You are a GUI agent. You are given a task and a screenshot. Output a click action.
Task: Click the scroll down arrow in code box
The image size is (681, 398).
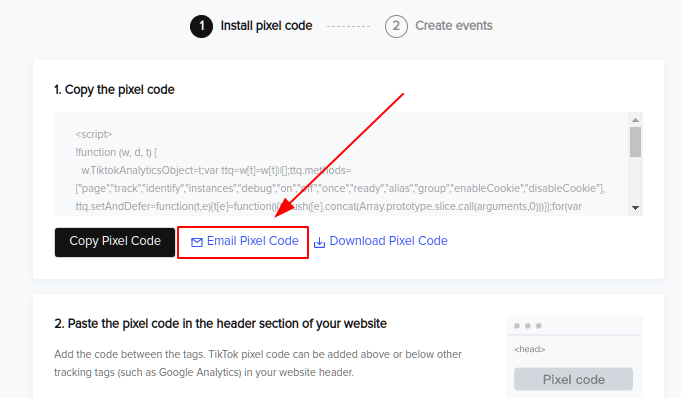635,208
